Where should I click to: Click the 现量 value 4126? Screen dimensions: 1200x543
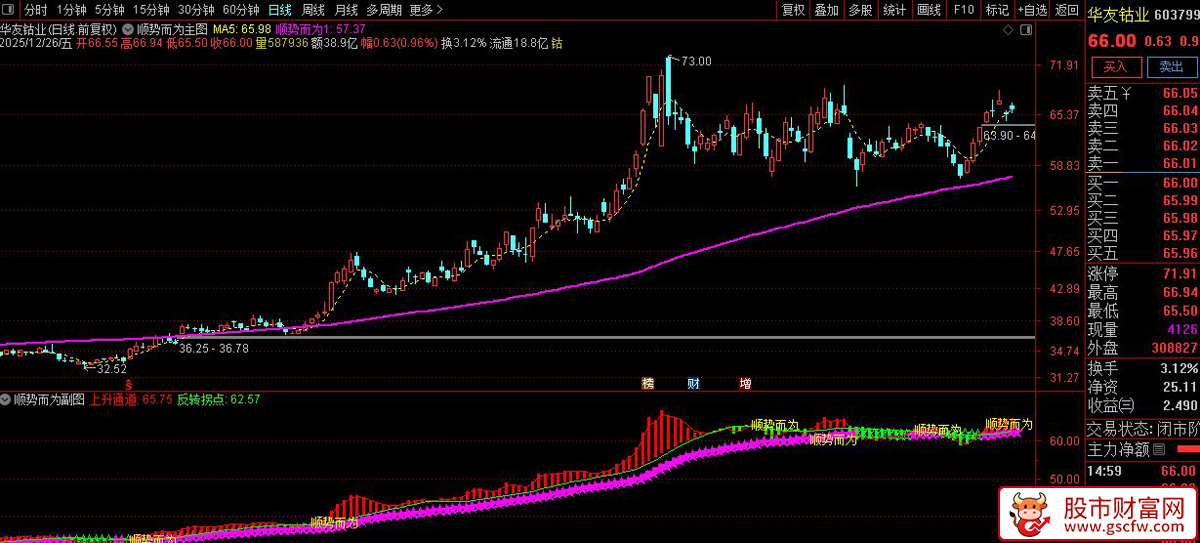pos(1182,329)
